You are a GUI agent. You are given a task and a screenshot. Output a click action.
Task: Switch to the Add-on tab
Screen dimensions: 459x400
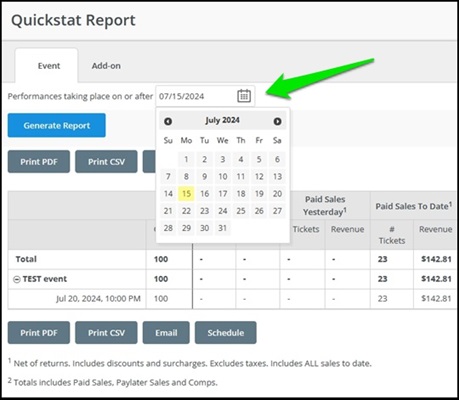coord(106,66)
